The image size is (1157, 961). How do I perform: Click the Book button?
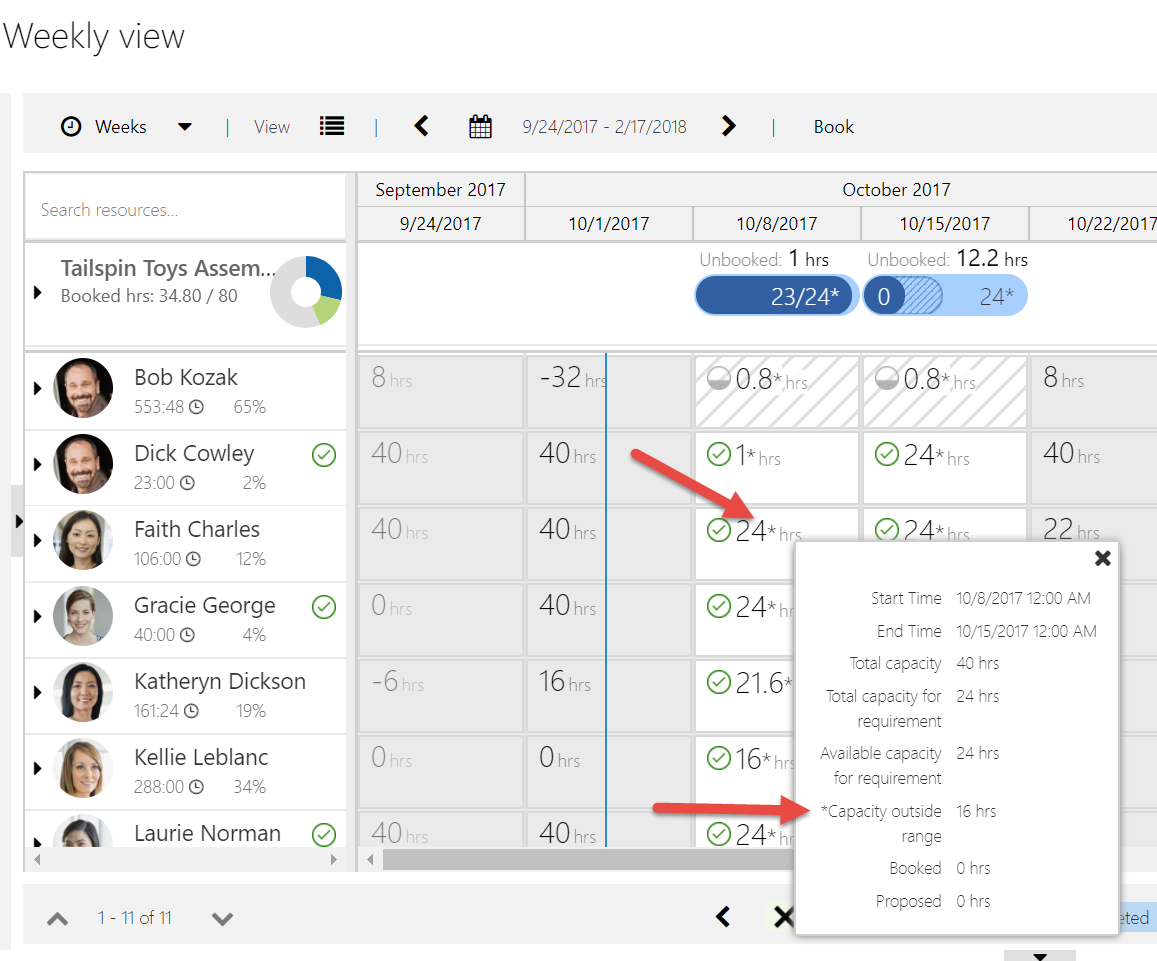pos(833,127)
